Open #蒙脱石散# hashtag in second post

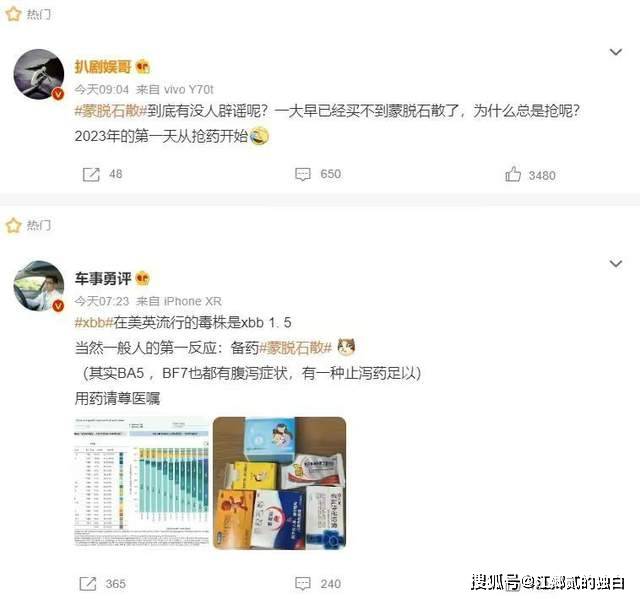click(x=296, y=348)
